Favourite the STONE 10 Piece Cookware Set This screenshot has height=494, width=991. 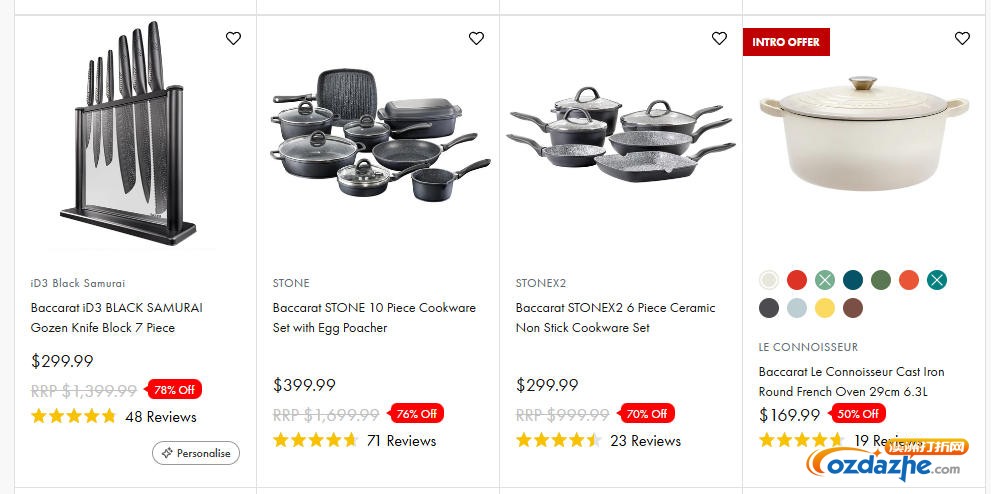pyautogui.click(x=476, y=39)
